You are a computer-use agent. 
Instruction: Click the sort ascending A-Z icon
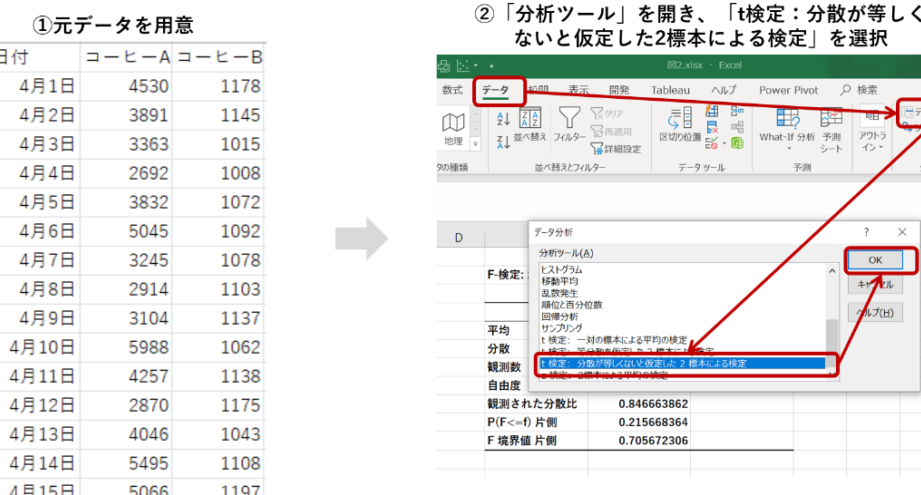click(x=502, y=119)
